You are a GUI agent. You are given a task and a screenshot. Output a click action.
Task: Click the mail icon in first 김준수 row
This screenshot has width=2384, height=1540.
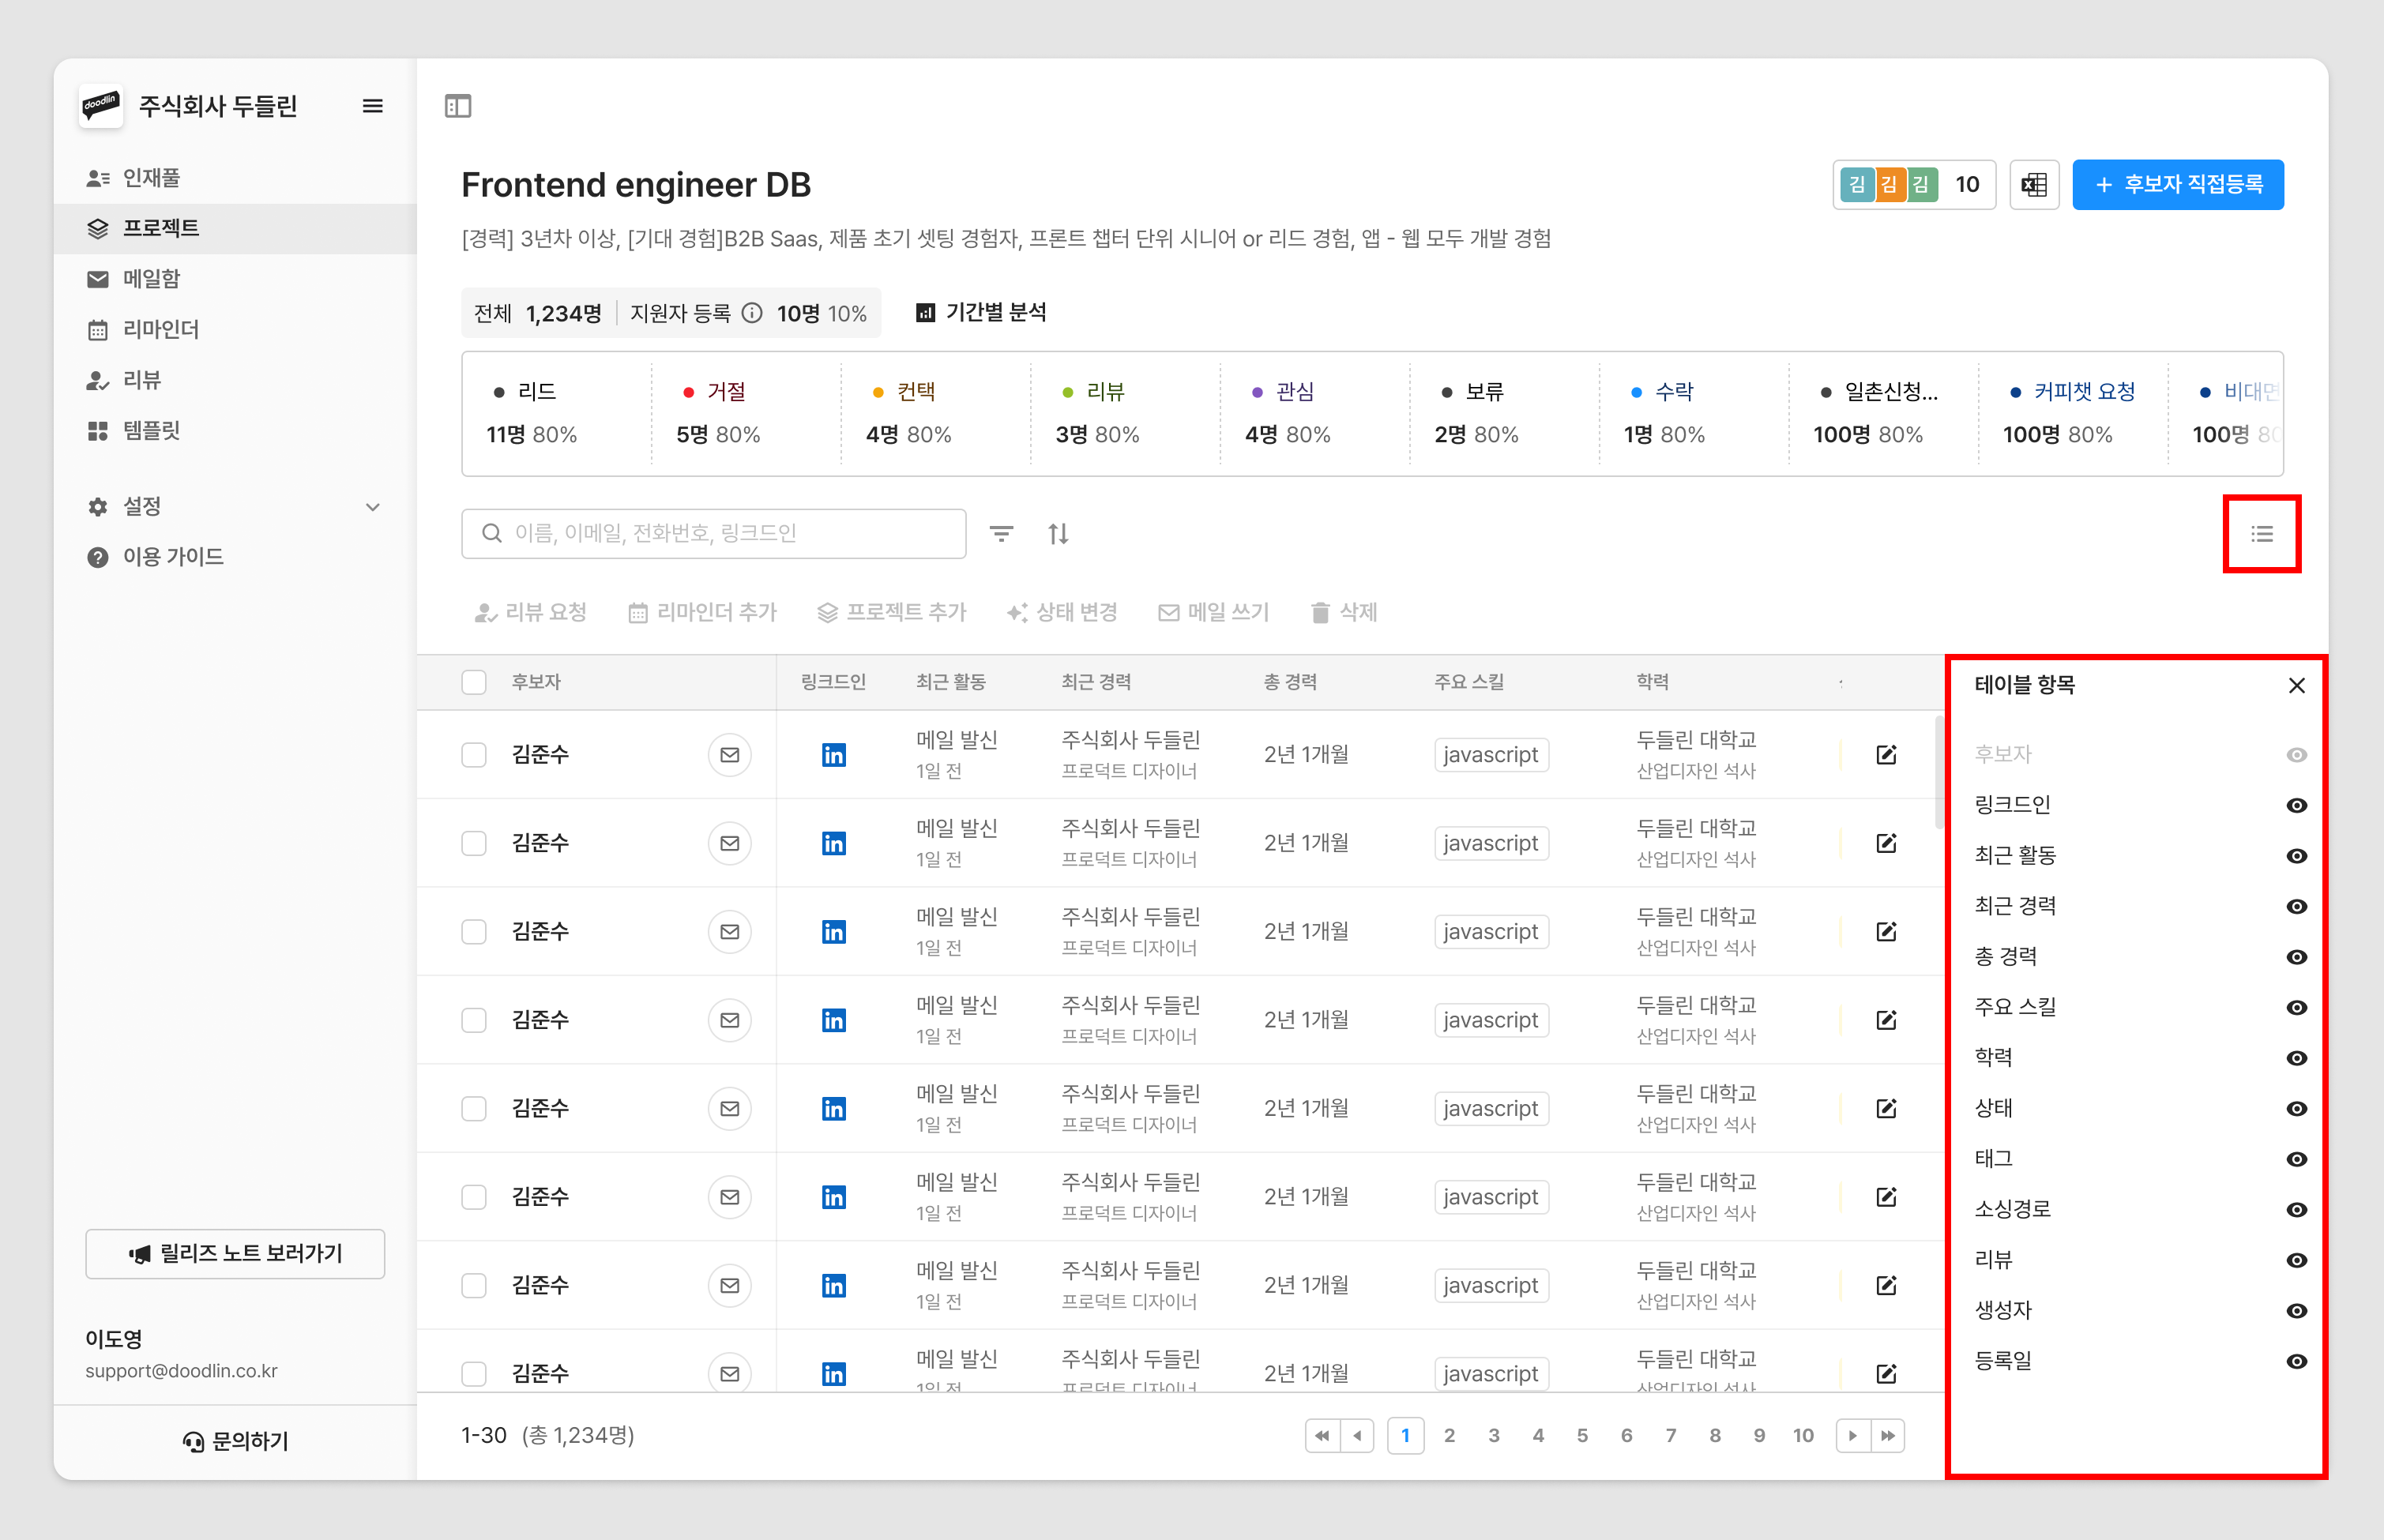tap(729, 755)
